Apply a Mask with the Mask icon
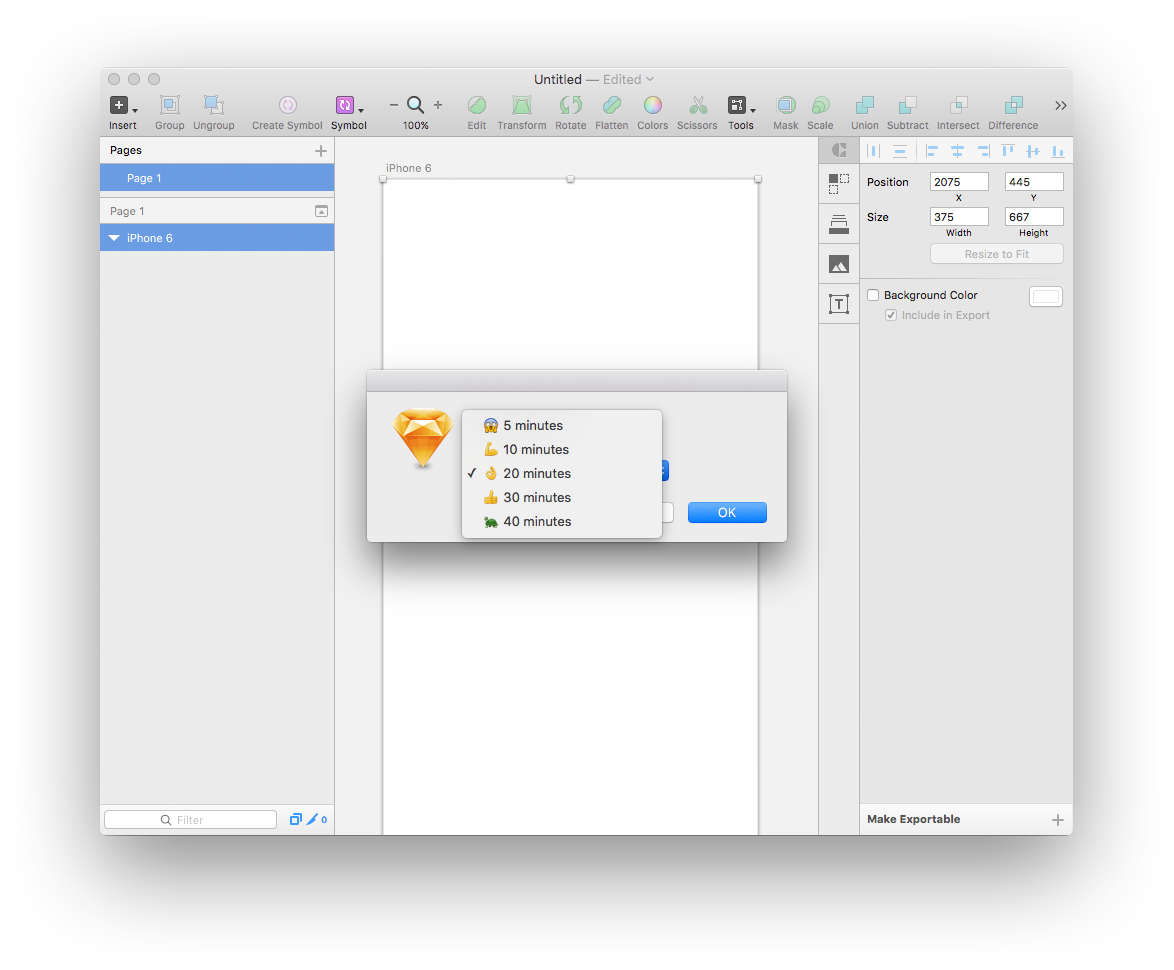This screenshot has width=1174, height=970. (x=786, y=105)
